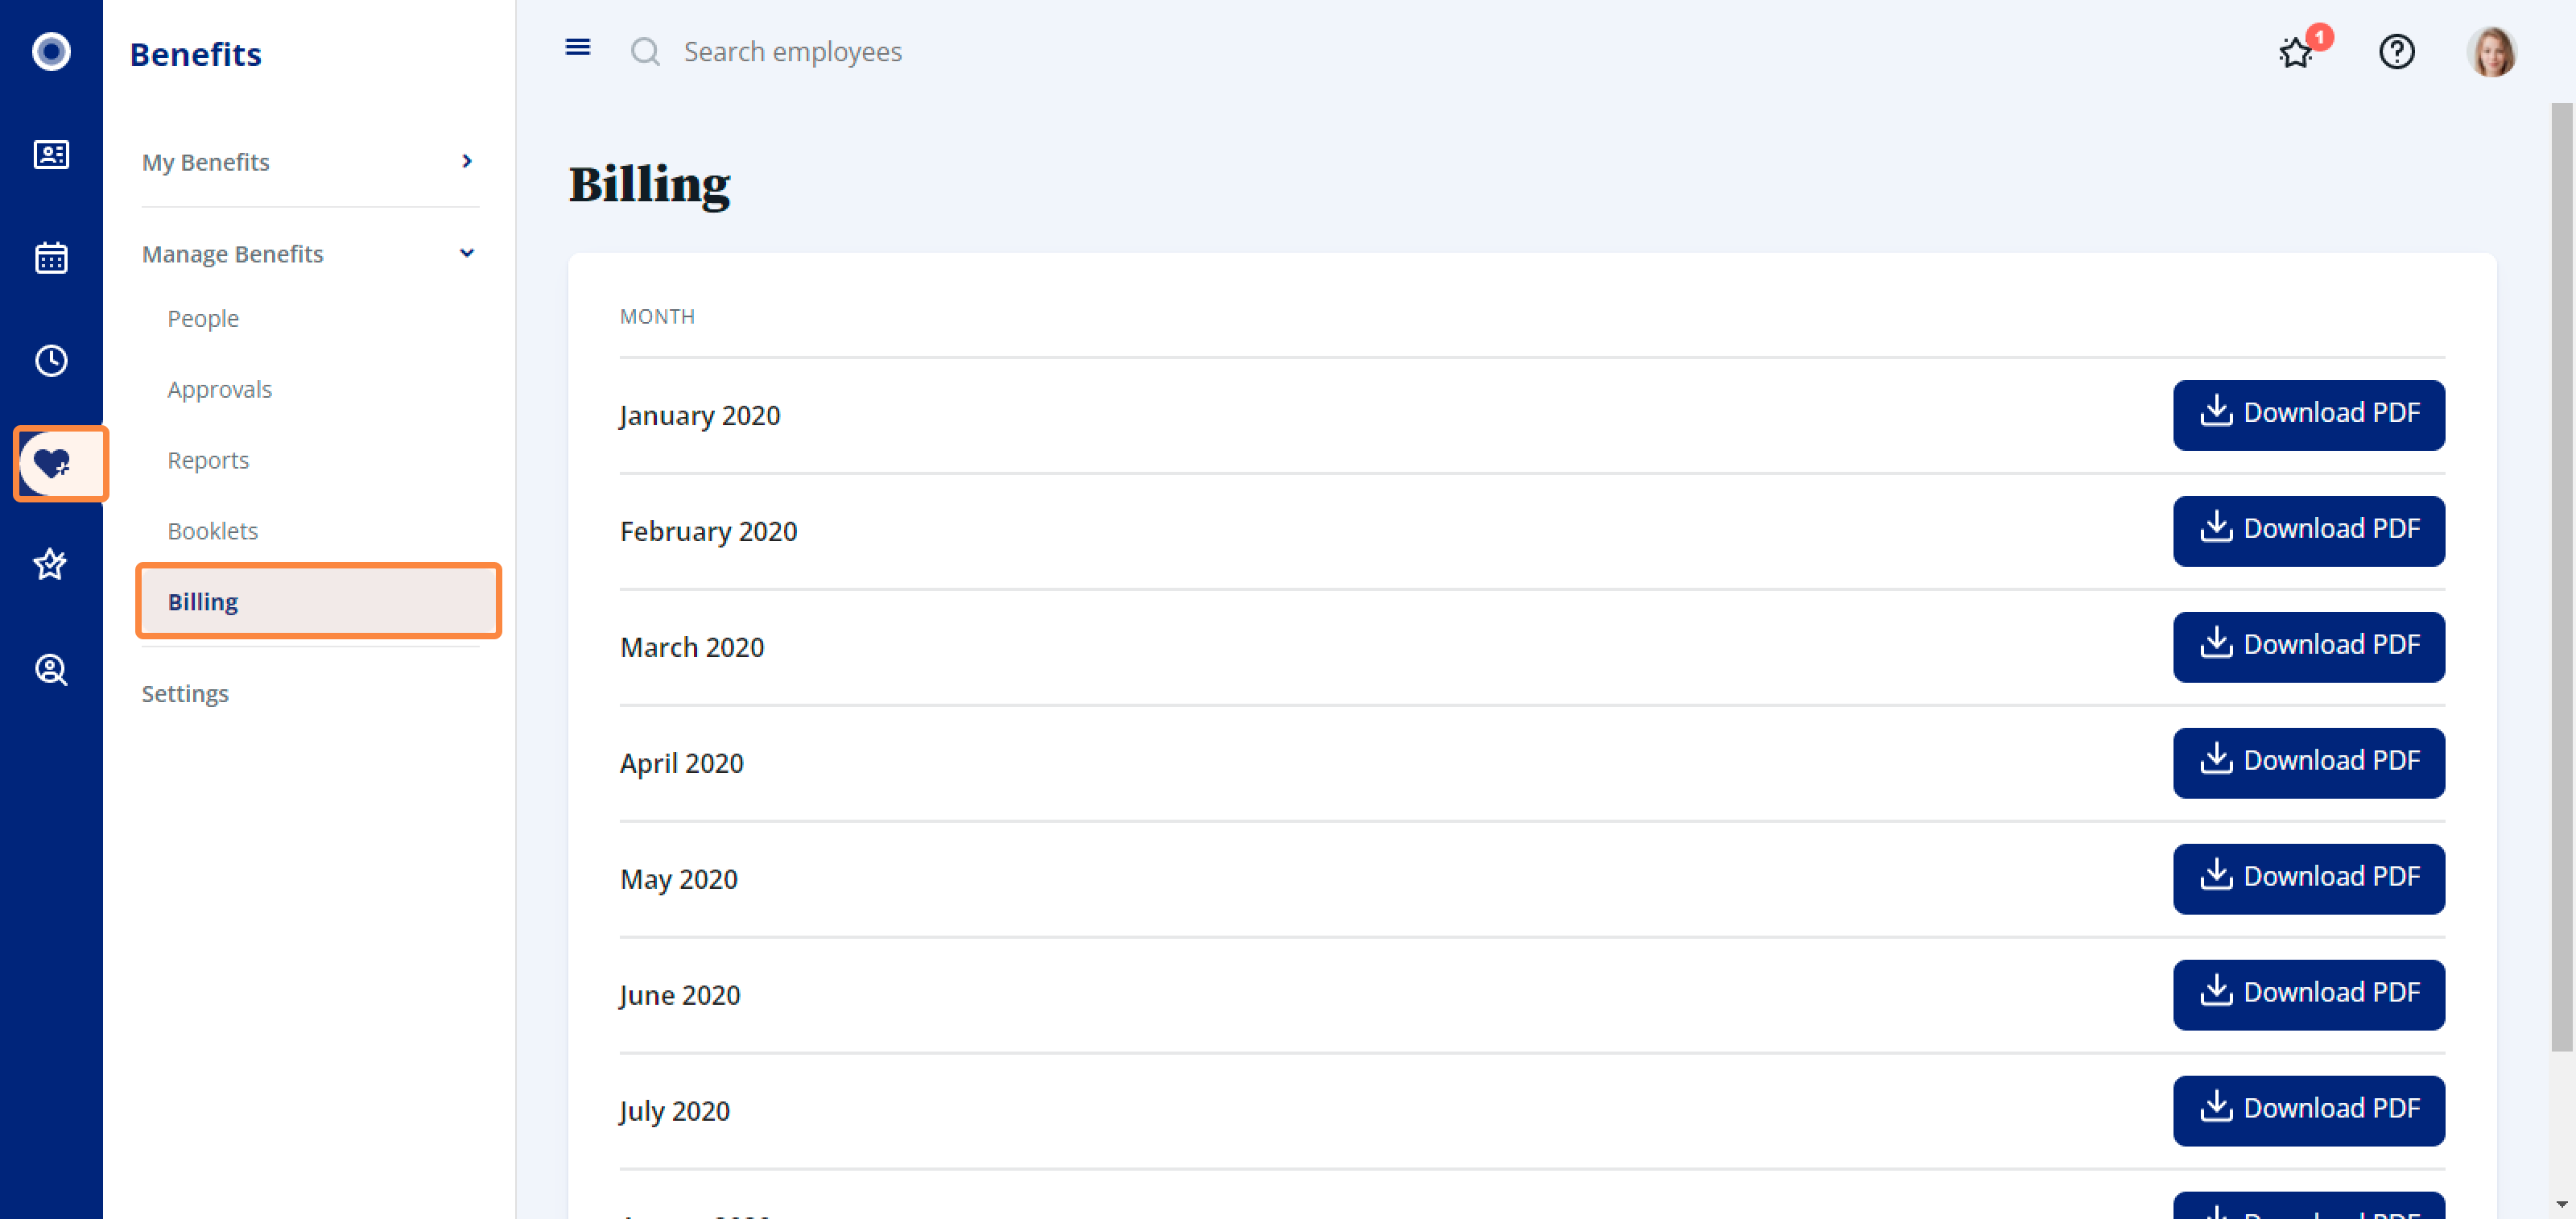Download PDF for January 2020

tap(2309, 415)
